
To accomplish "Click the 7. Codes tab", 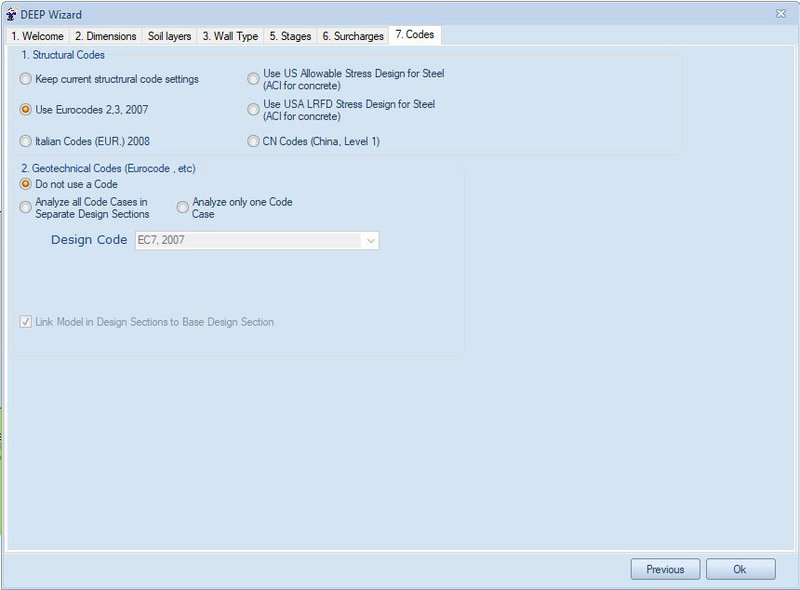I will click(x=415, y=35).
